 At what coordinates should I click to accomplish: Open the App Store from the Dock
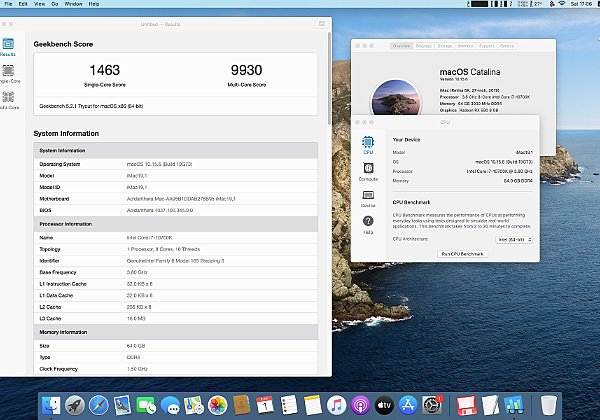[x=407, y=405]
